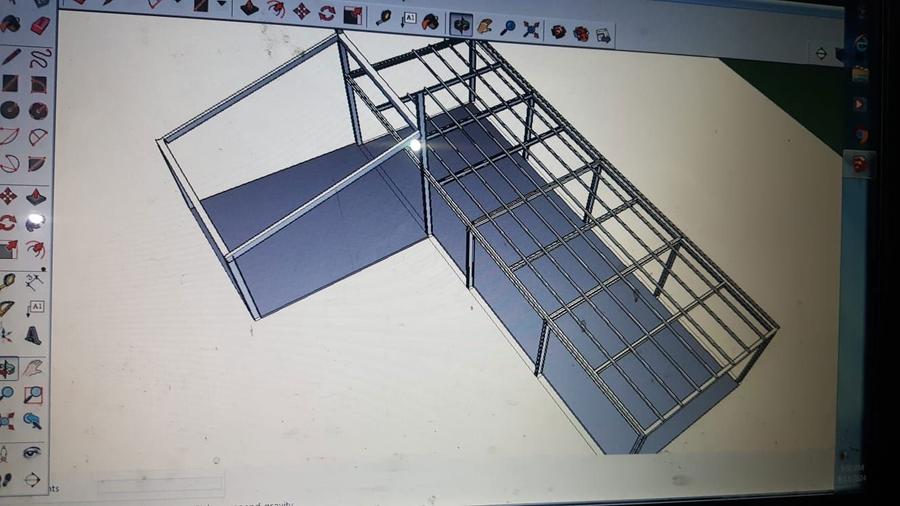
Task: Select the Push/Pull tool in left toolbar
Action: point(36,196)
